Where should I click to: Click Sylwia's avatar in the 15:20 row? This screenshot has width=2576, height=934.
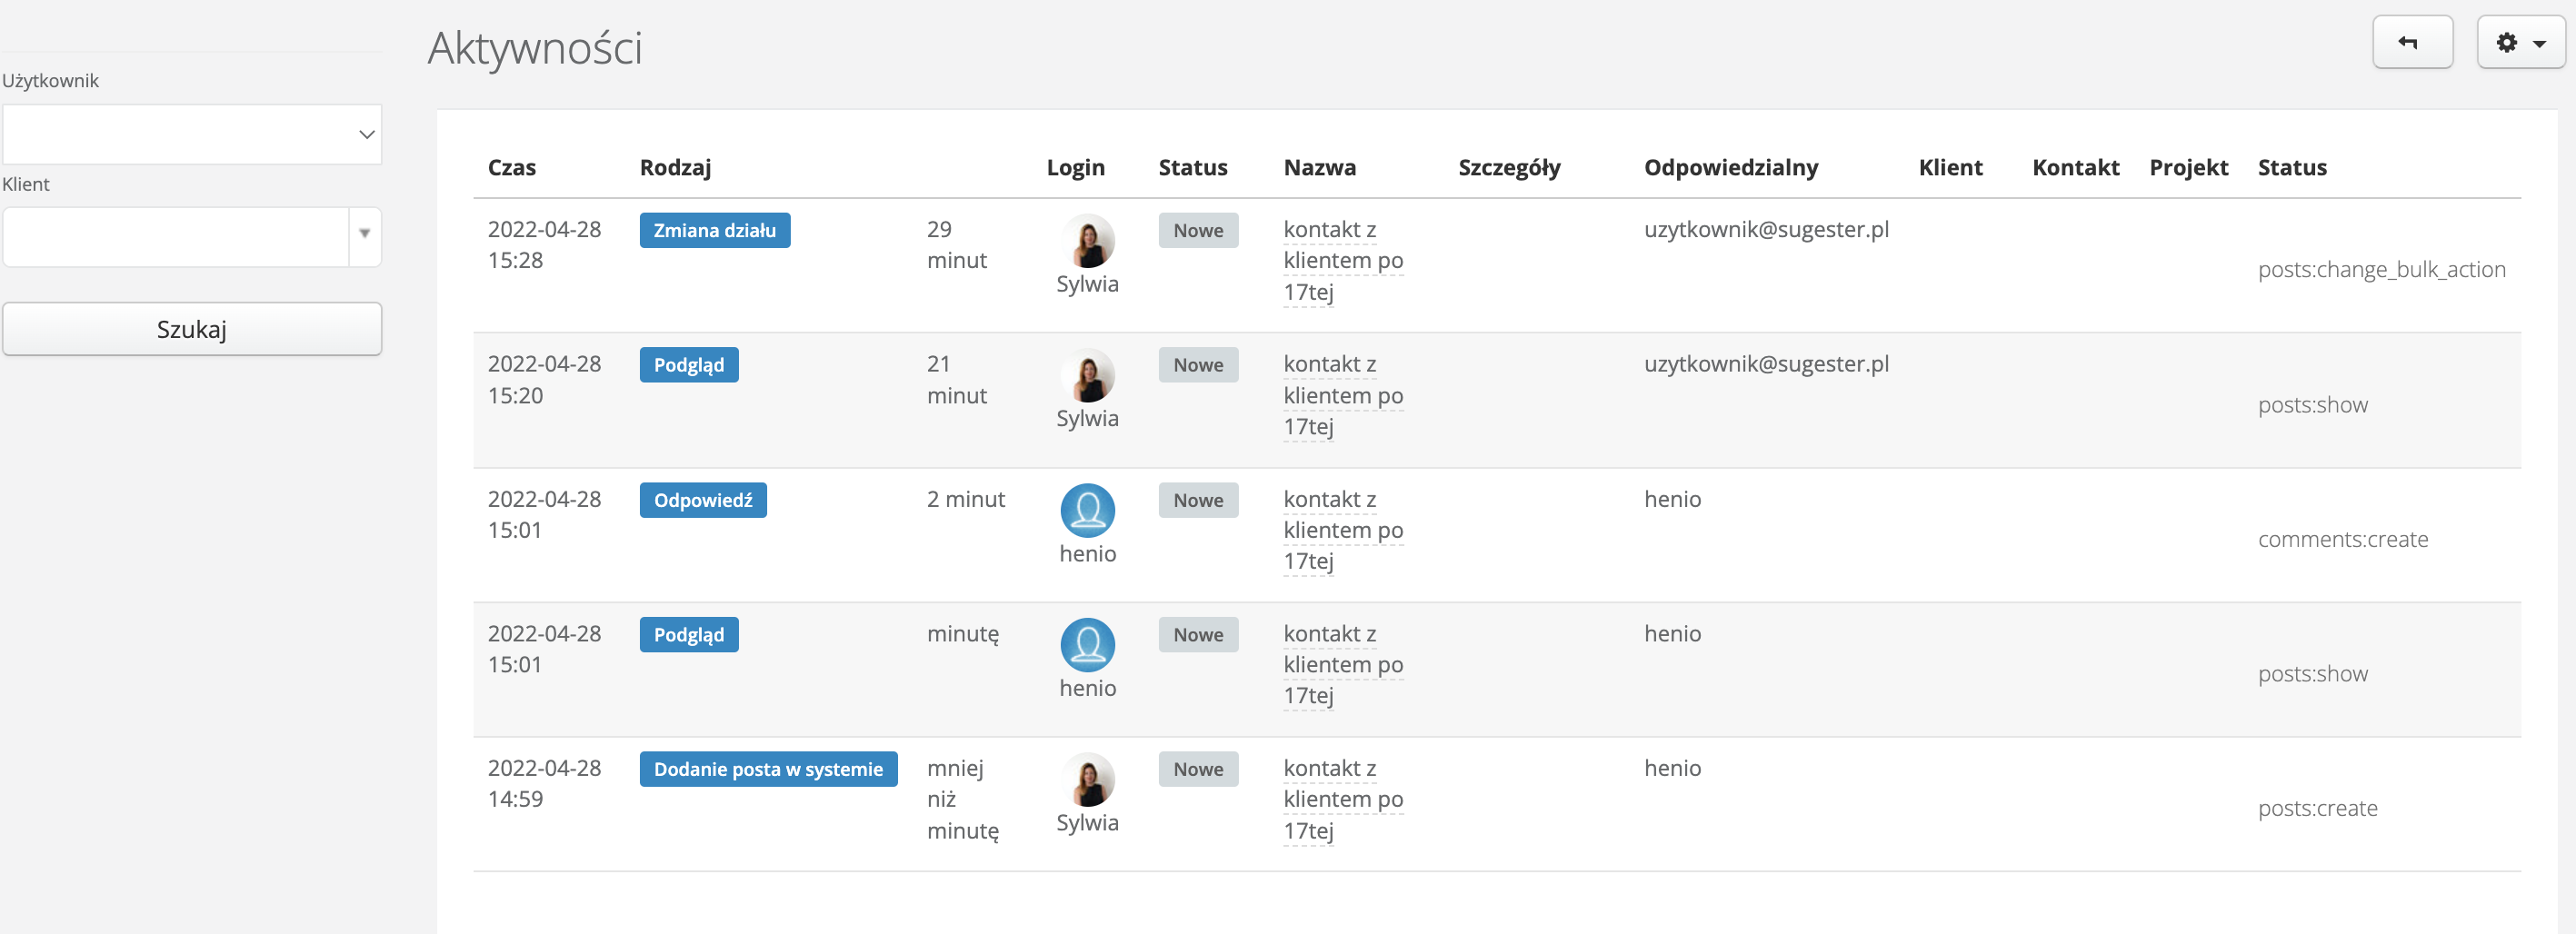coord(1087,376)
